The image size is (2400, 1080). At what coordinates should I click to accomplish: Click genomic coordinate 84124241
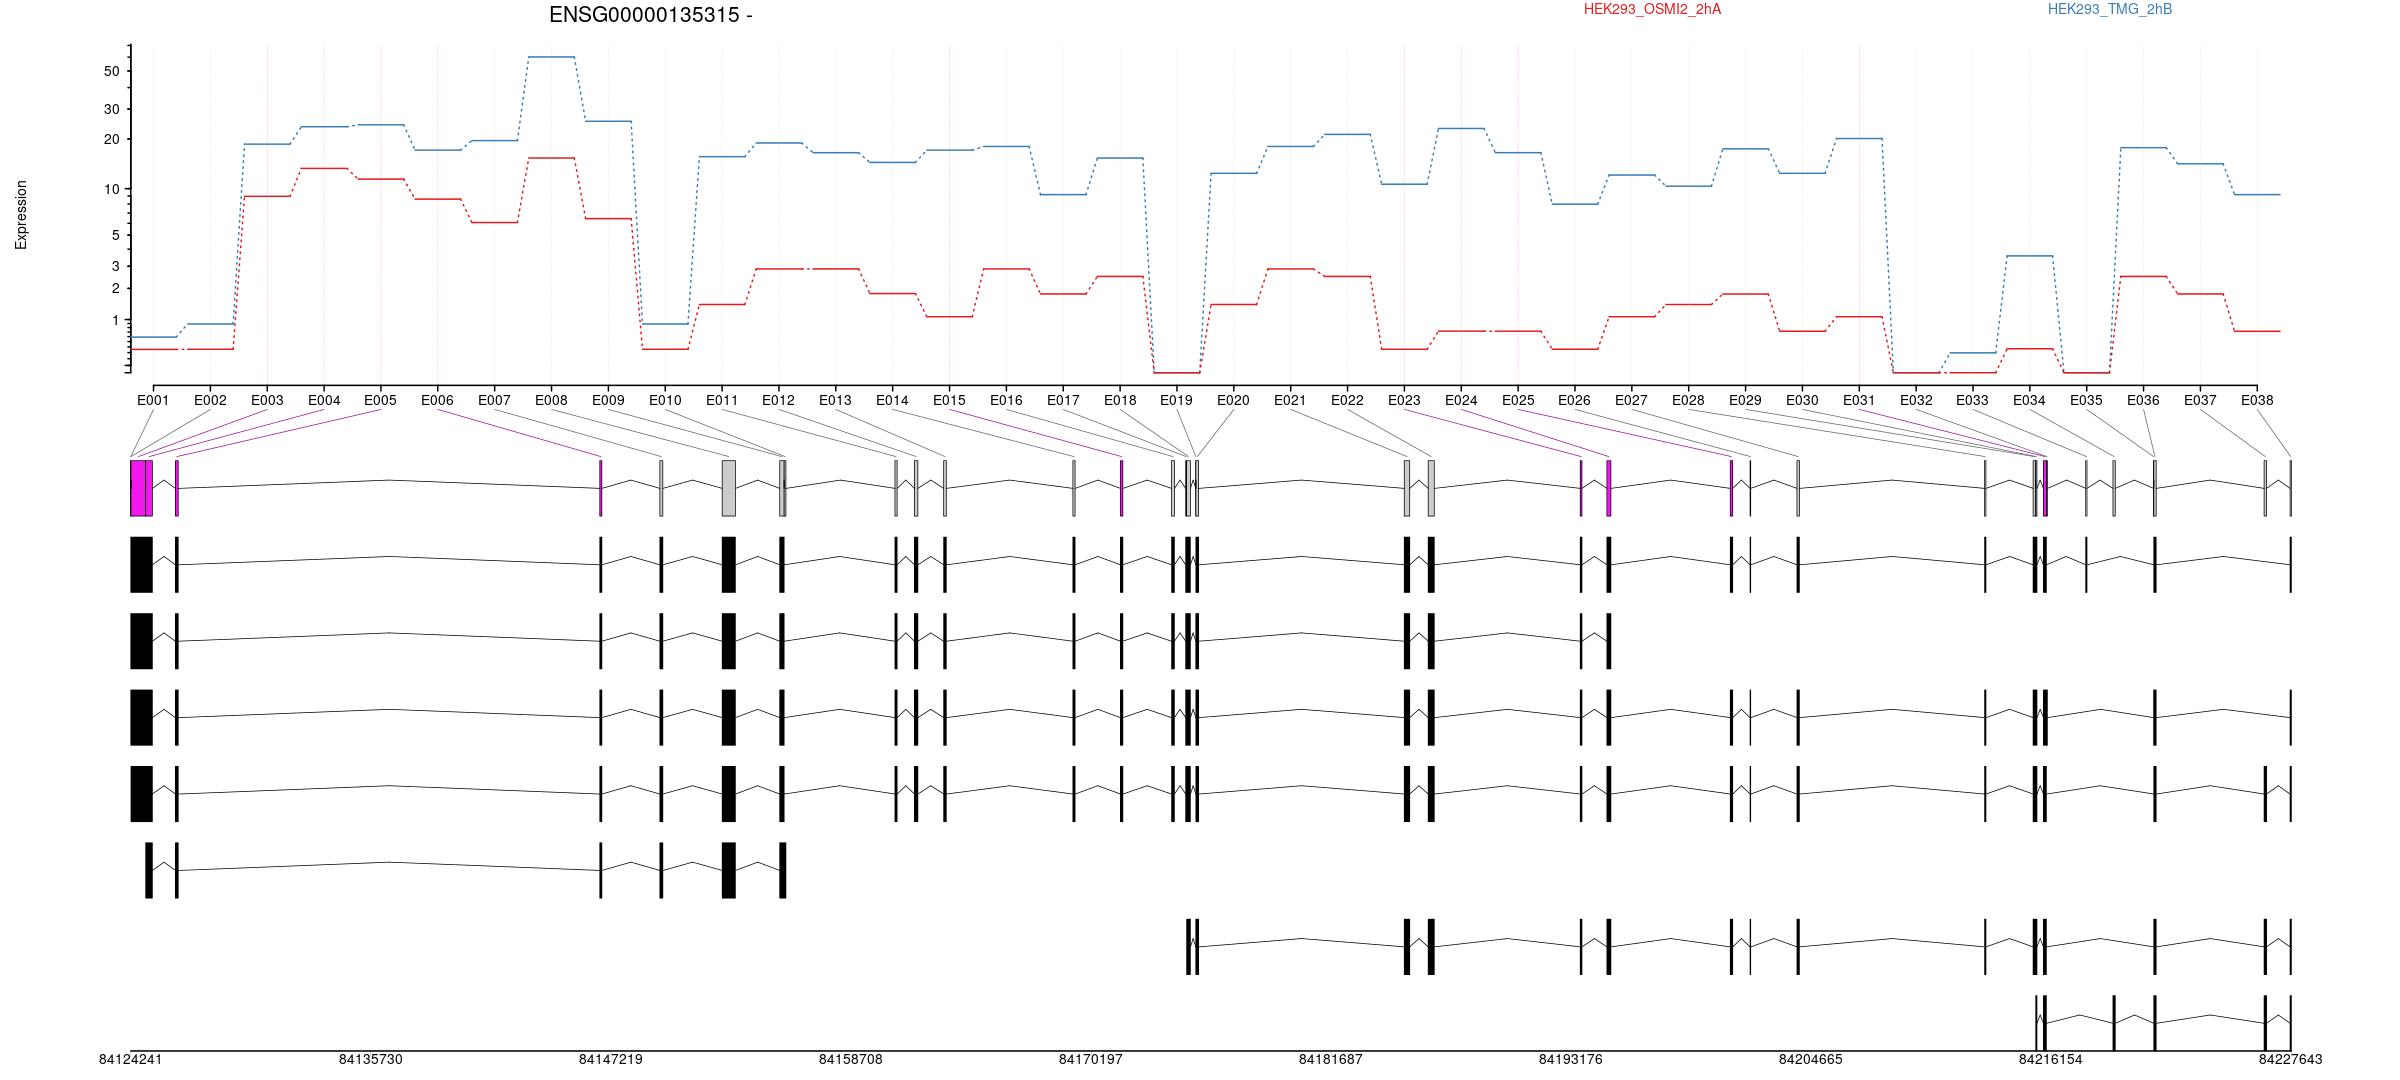(x=131, y=1059)
